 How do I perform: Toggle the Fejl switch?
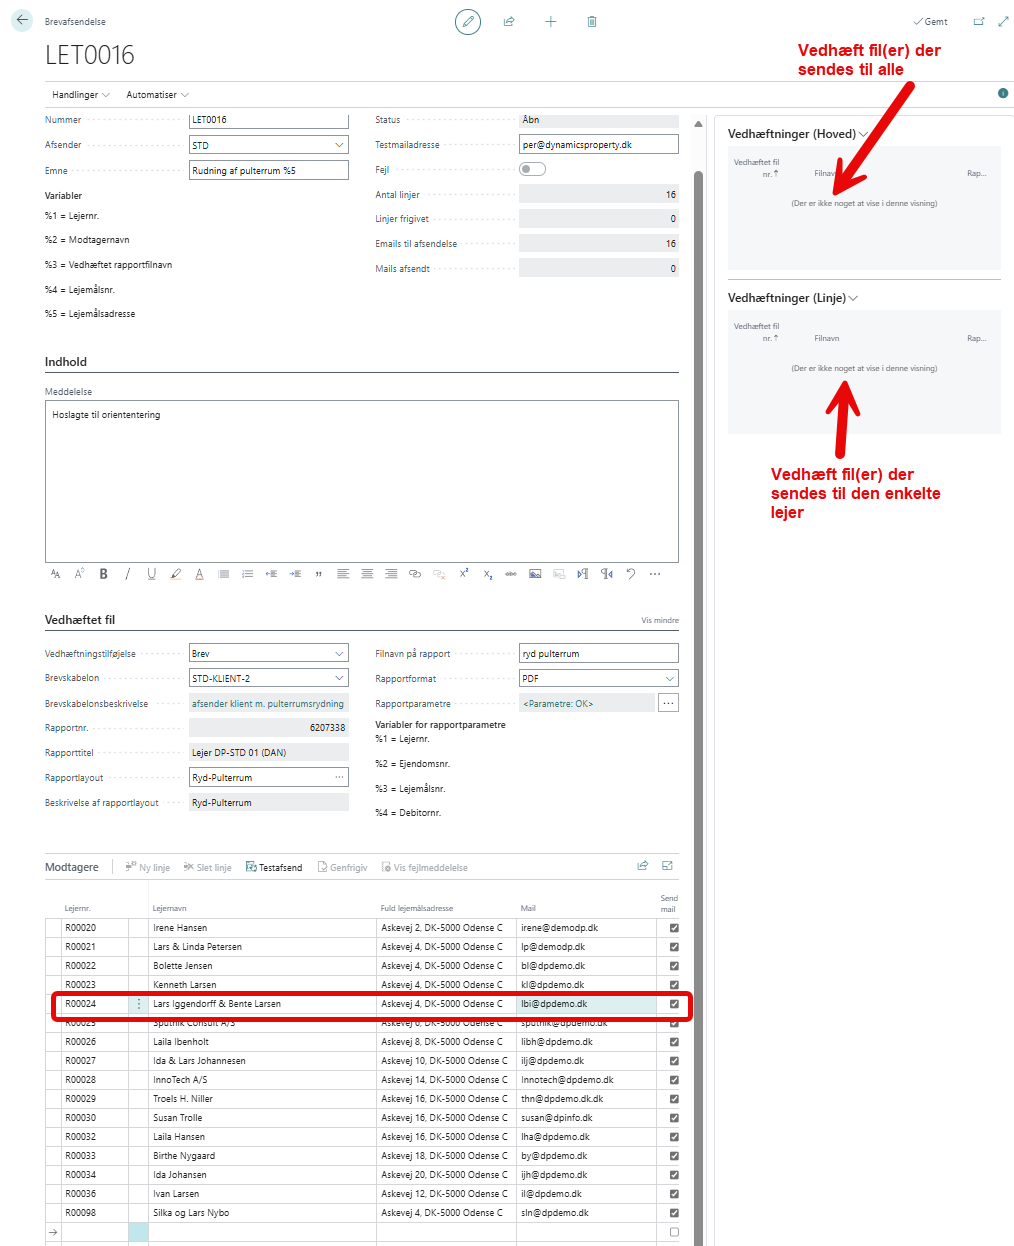click(x=532, y=169)
